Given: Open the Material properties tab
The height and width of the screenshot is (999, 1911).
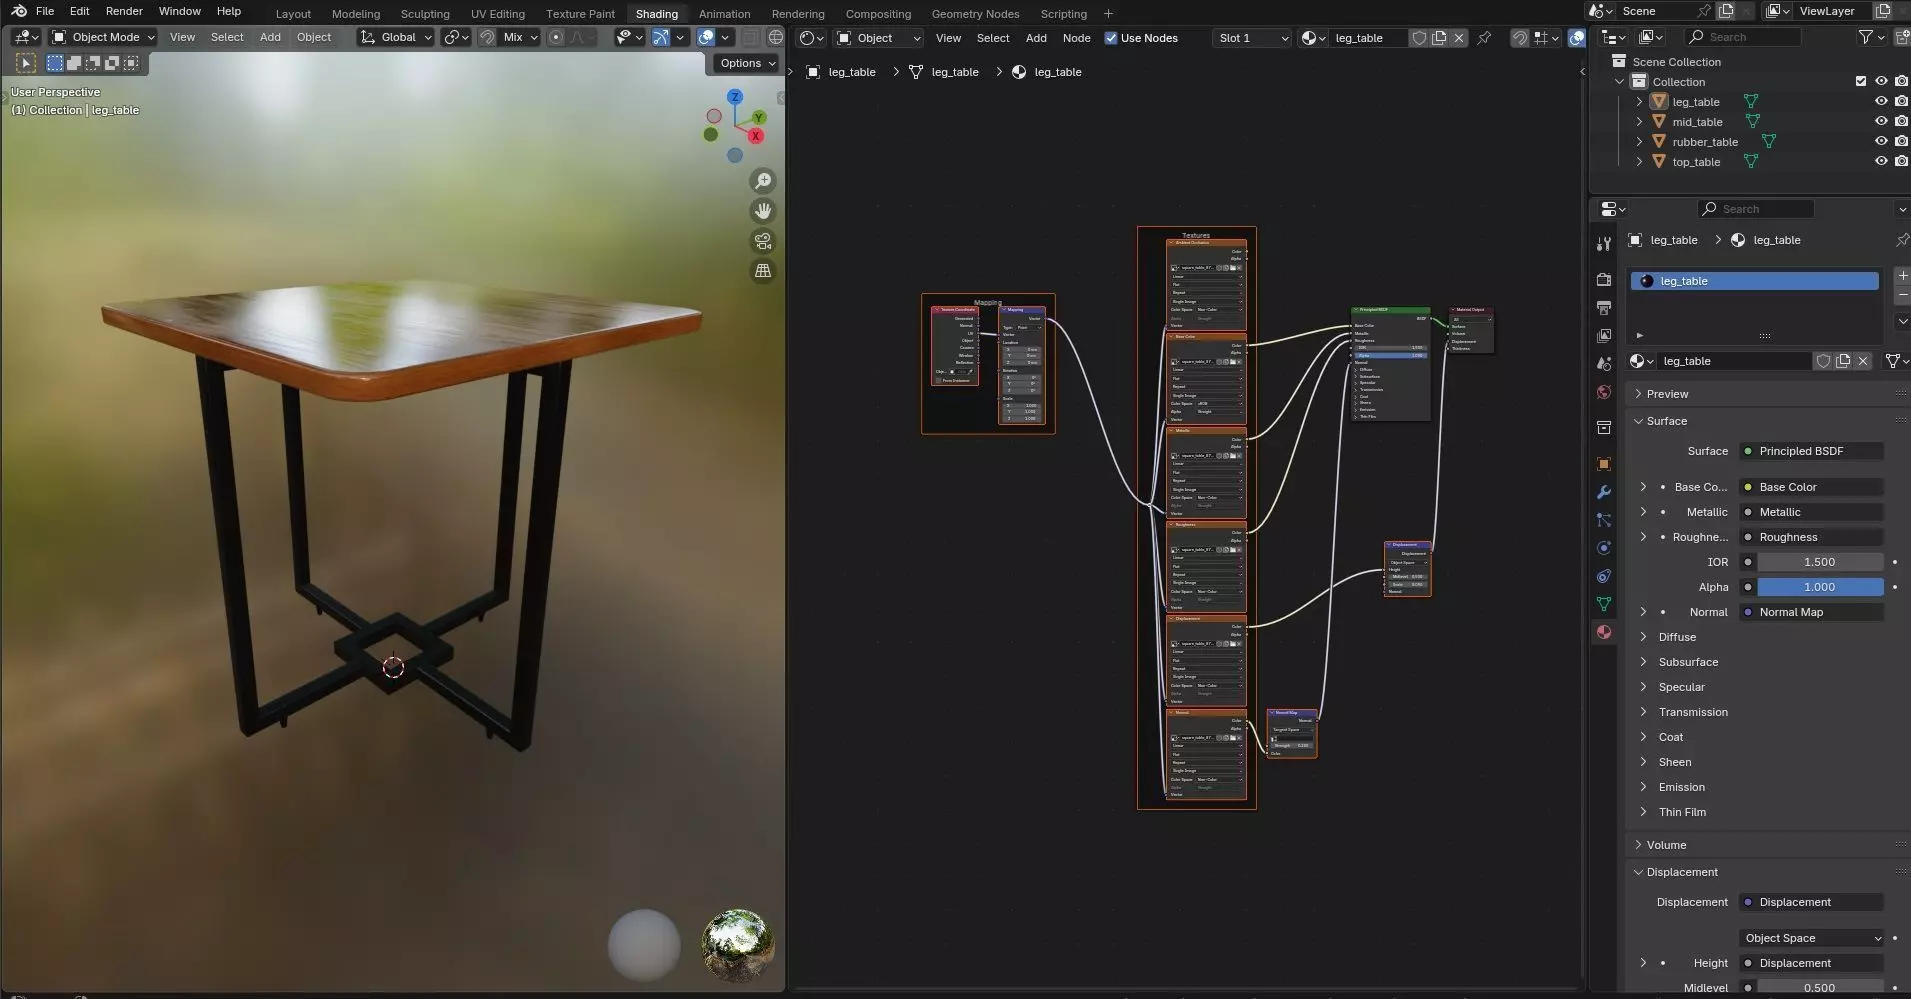Looking at the screenshot, I should pos(1604,632).
